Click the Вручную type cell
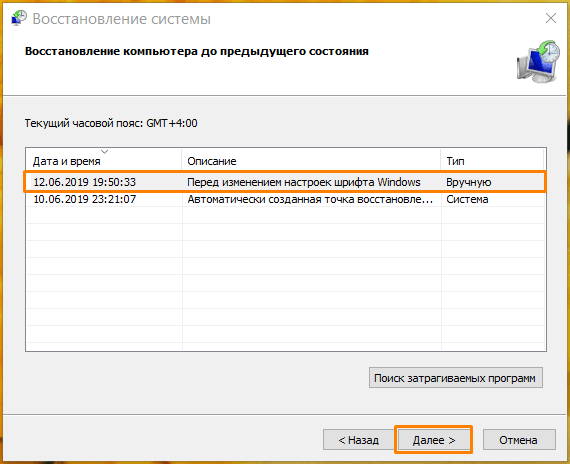The width and height of the screenshot is (570, 464). click(469, 182)
